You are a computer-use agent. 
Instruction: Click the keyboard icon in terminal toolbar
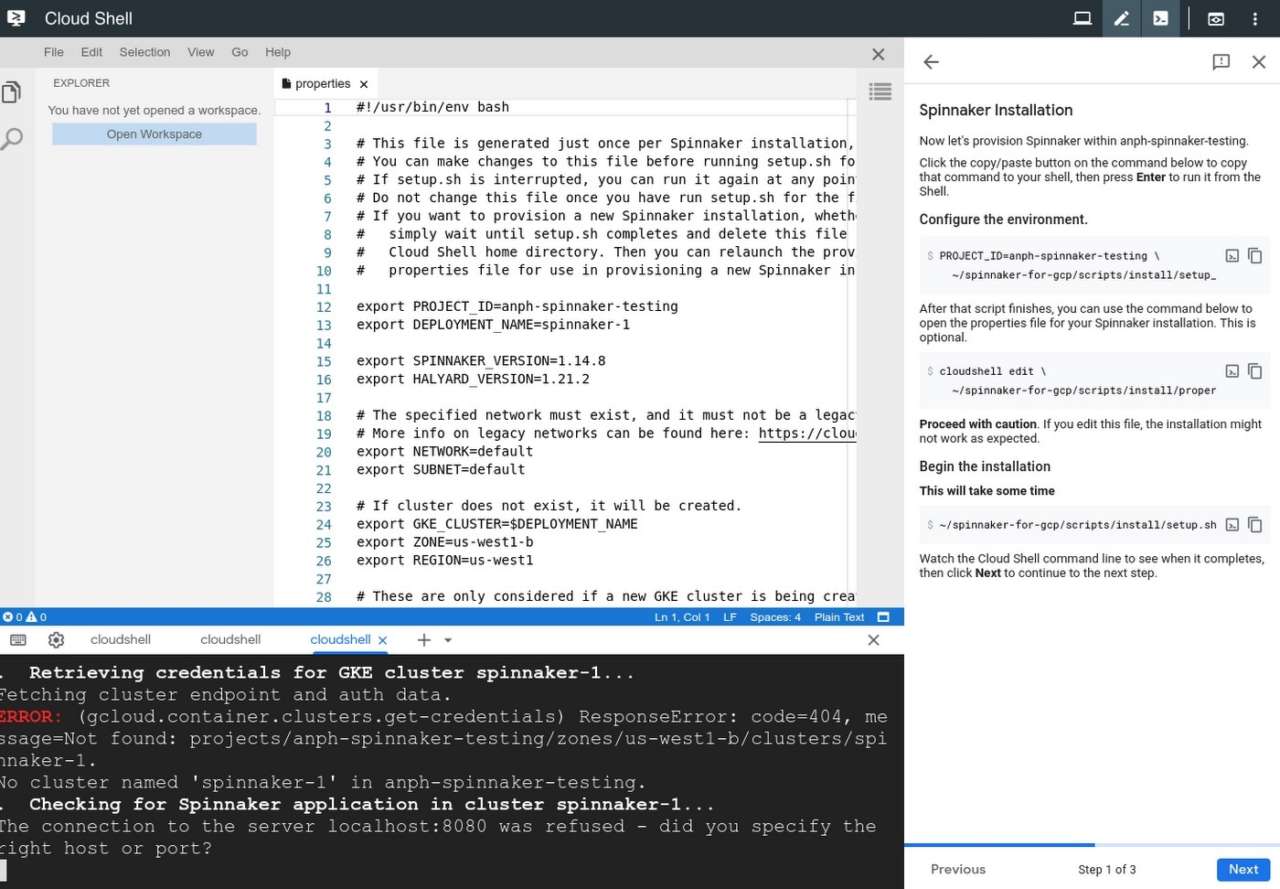pyautogui.click(x=18, y=640)
